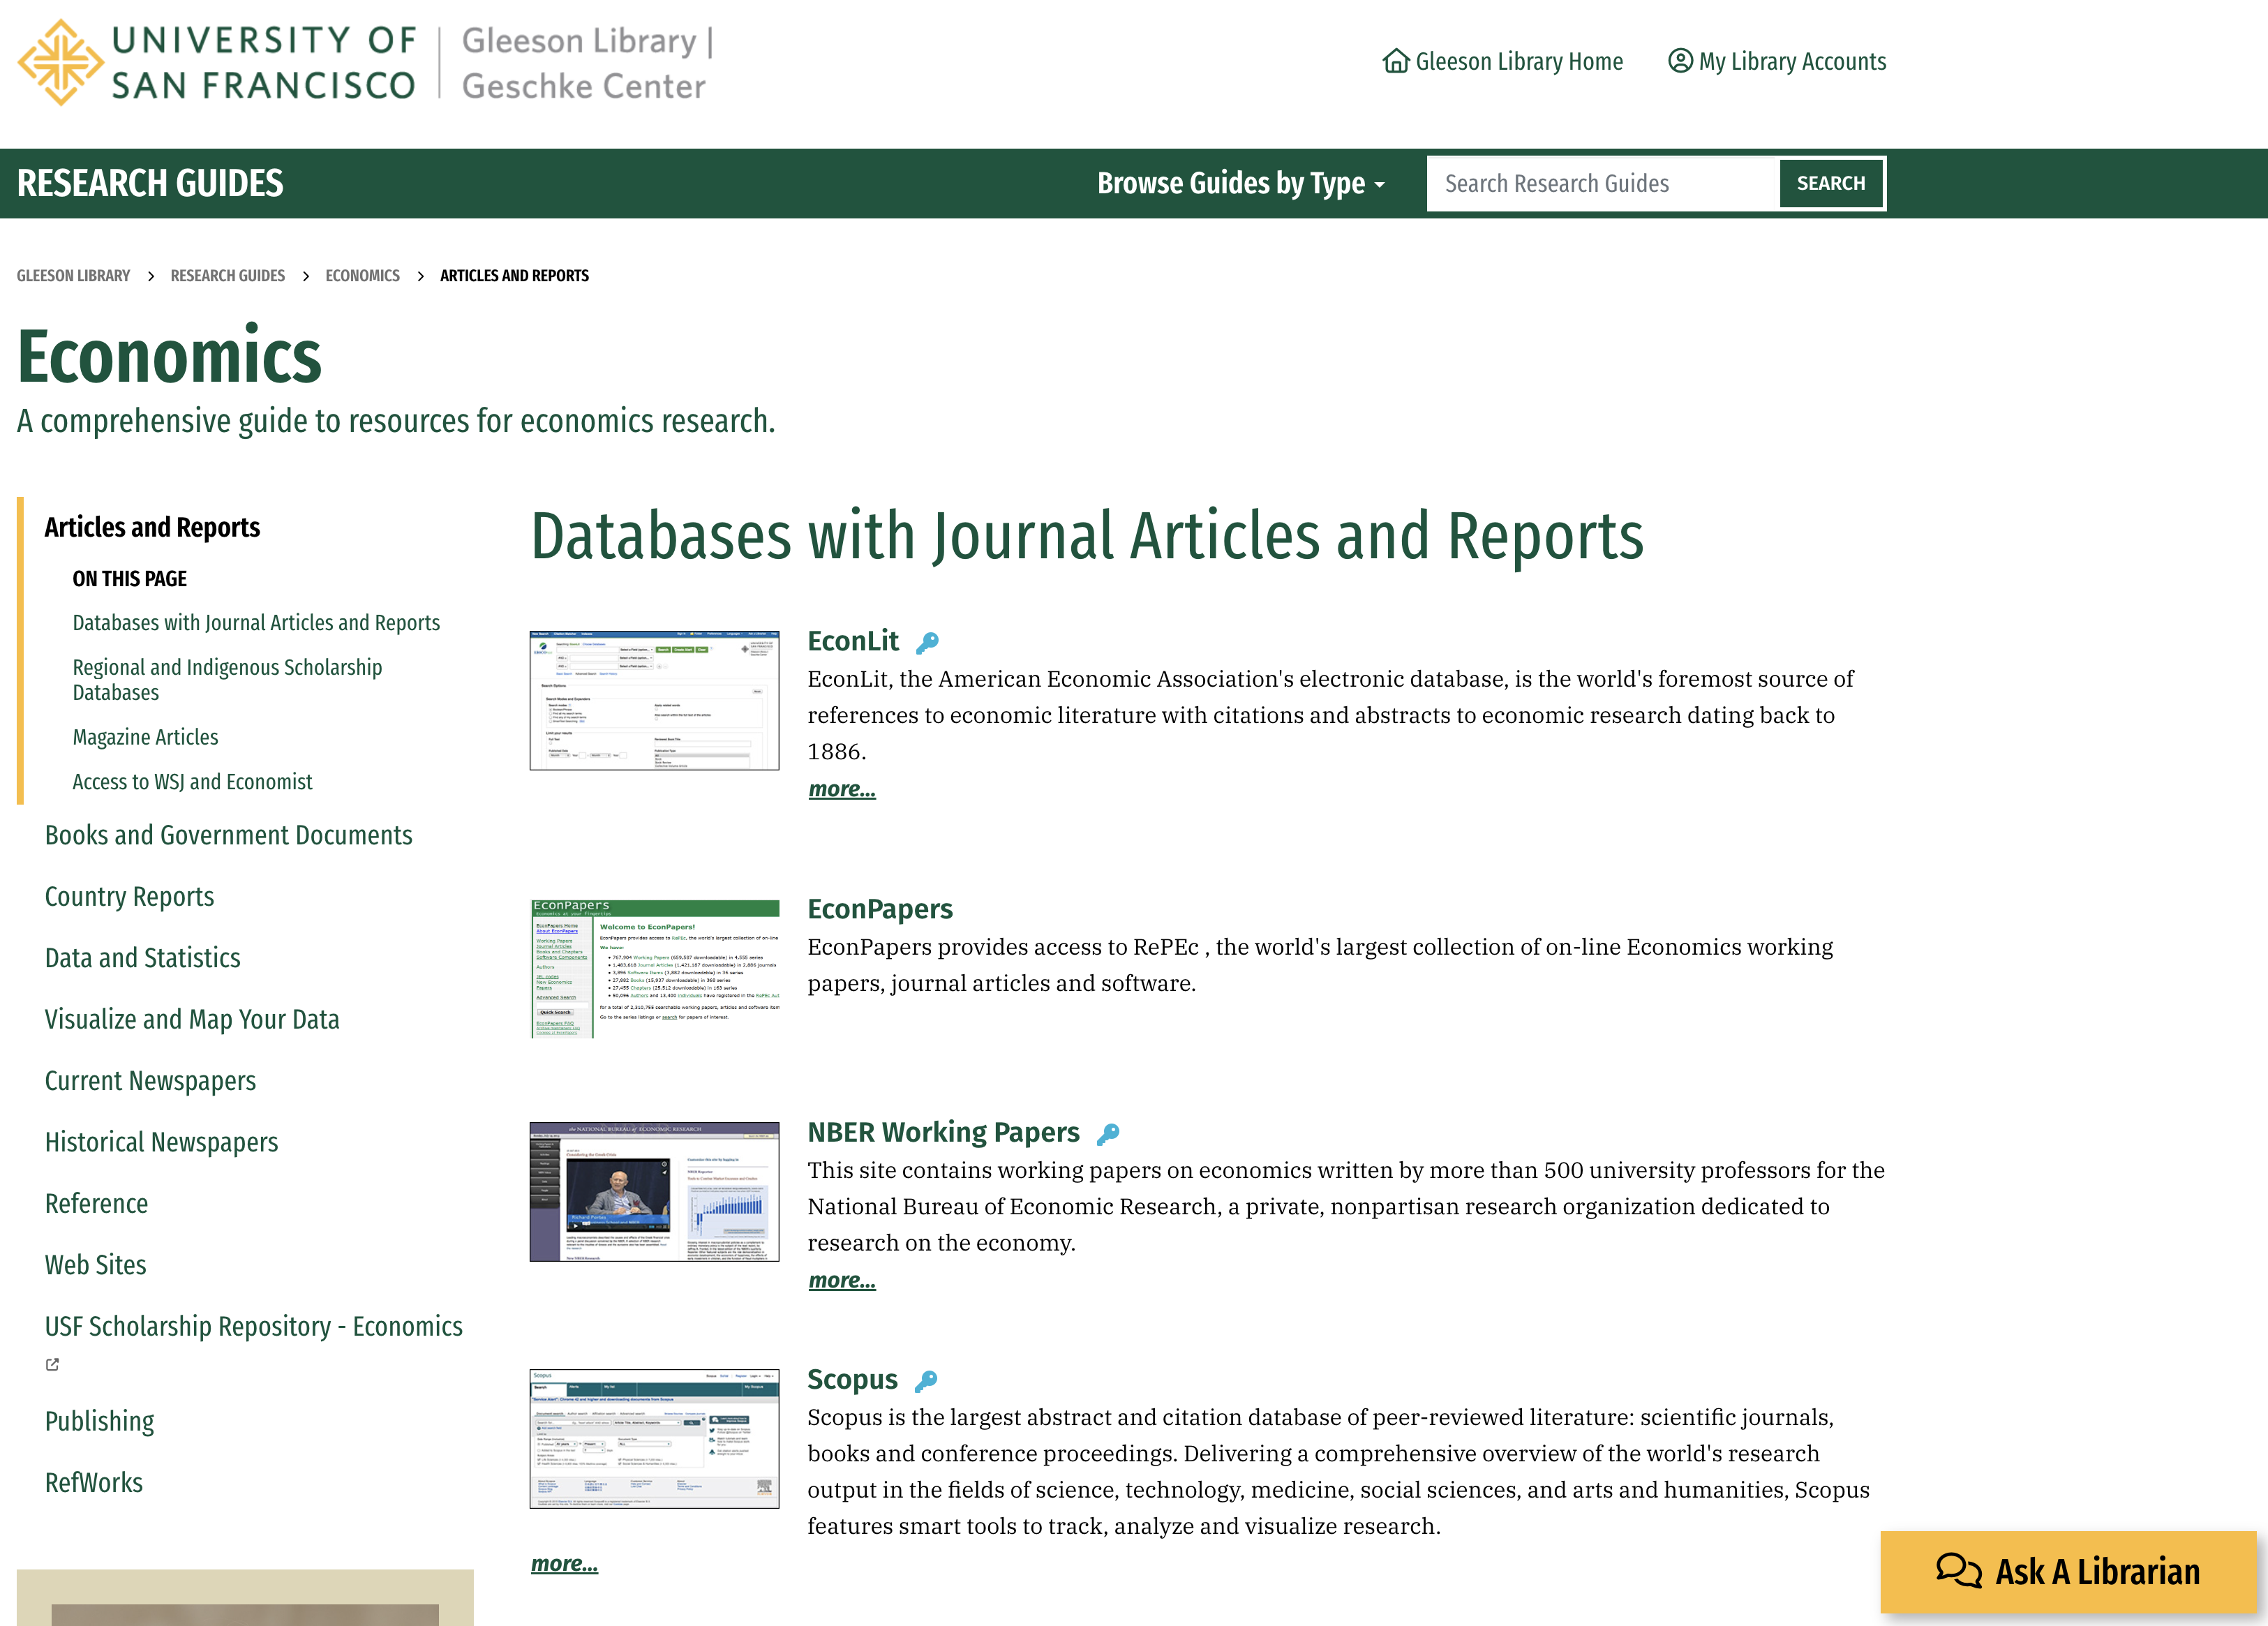Click the Gleeson Library Geschke Center header text
The height and width of the screenshot is (1626, 2268).
click(587, 63)
